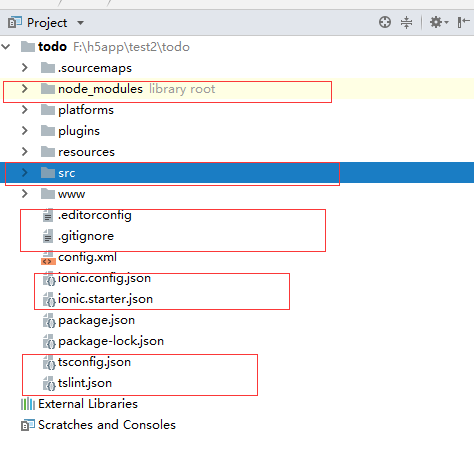
Task: Select the tsconfig.json file
Action: click(x=94, y=362)
